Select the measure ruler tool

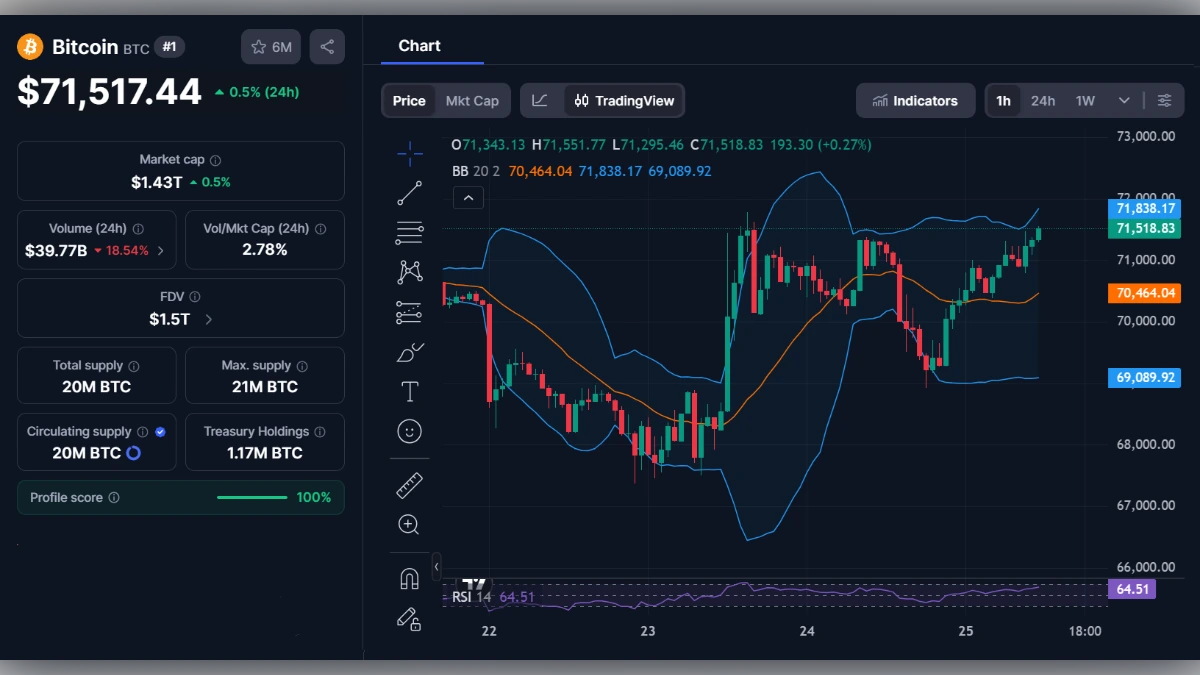pyautogui.click(x=410, y=484)
